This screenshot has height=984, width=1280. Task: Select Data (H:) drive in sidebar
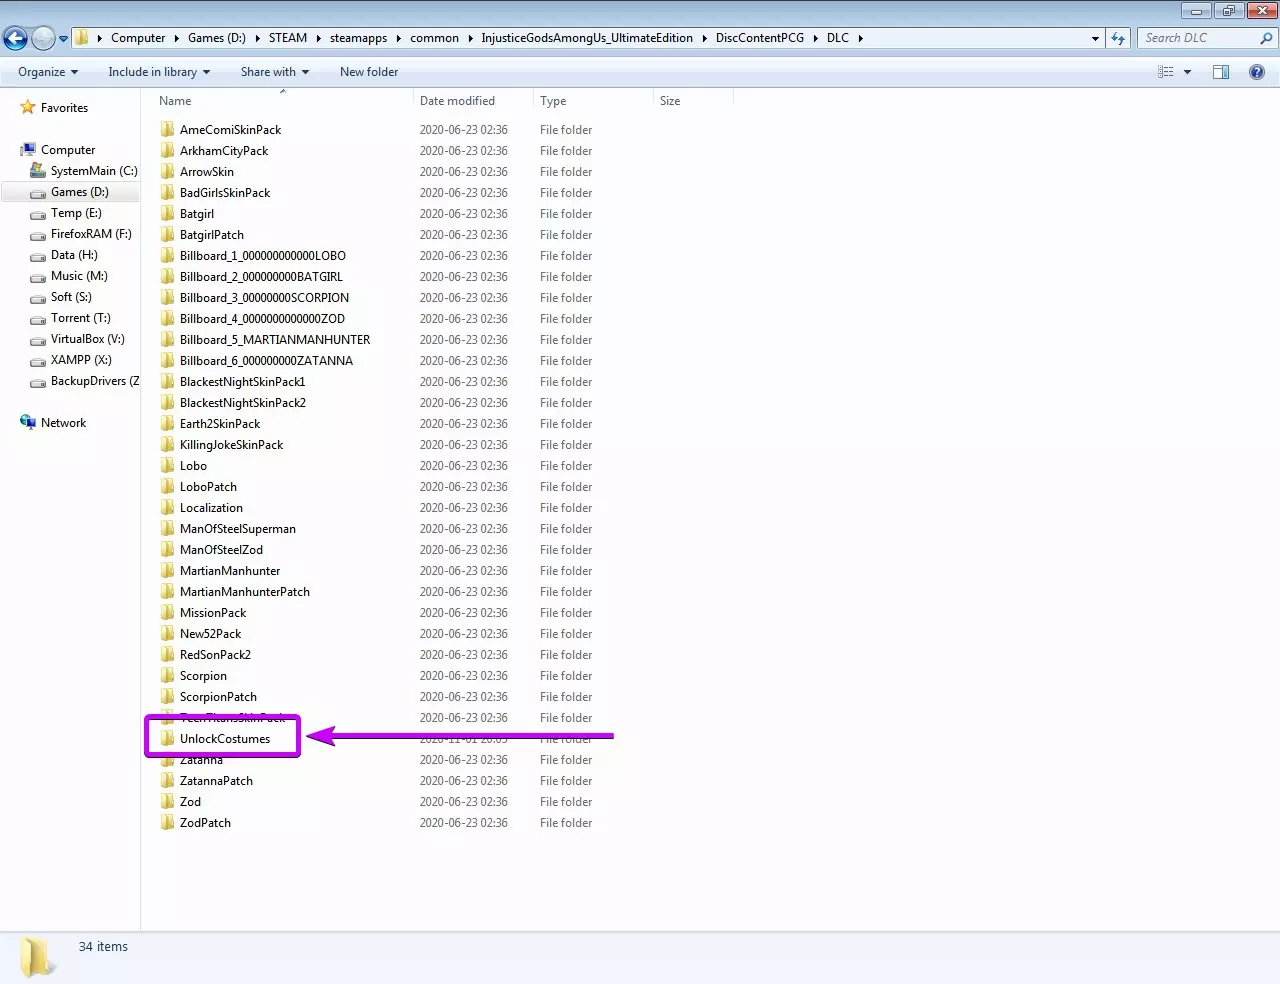coord(74,255)
